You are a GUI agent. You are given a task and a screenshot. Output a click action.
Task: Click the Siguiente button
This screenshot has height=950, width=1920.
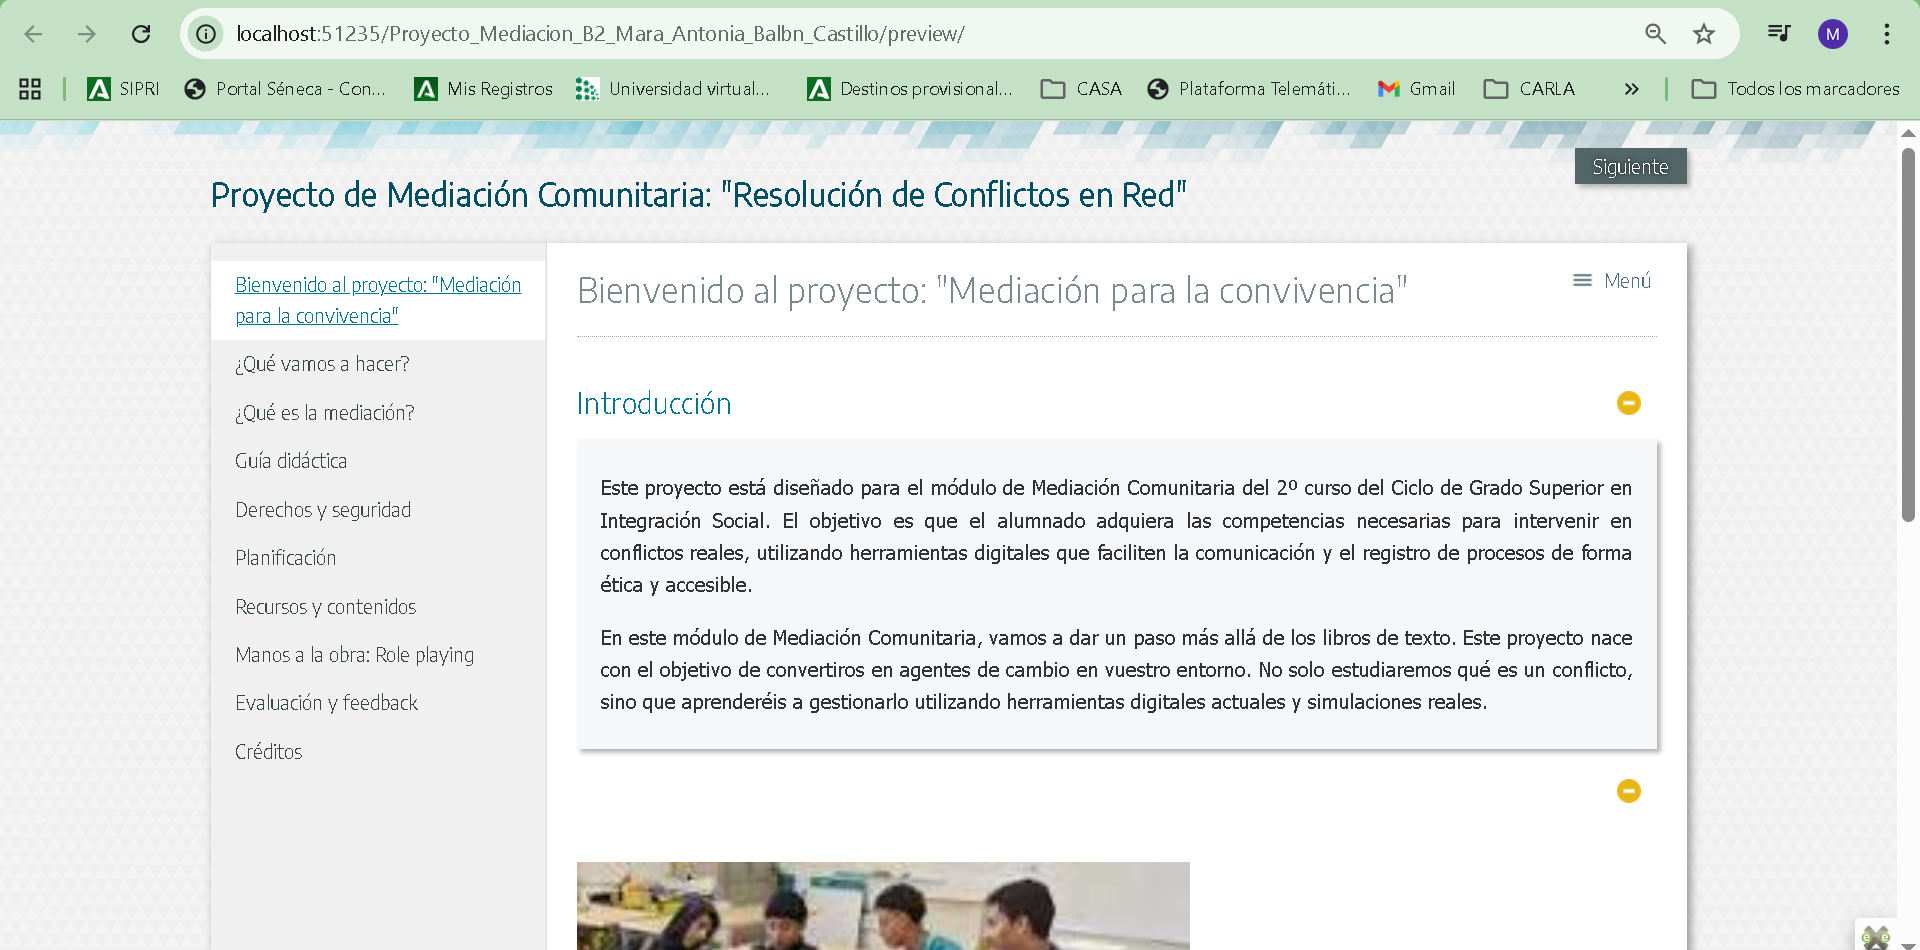(x=1630, y=167)
